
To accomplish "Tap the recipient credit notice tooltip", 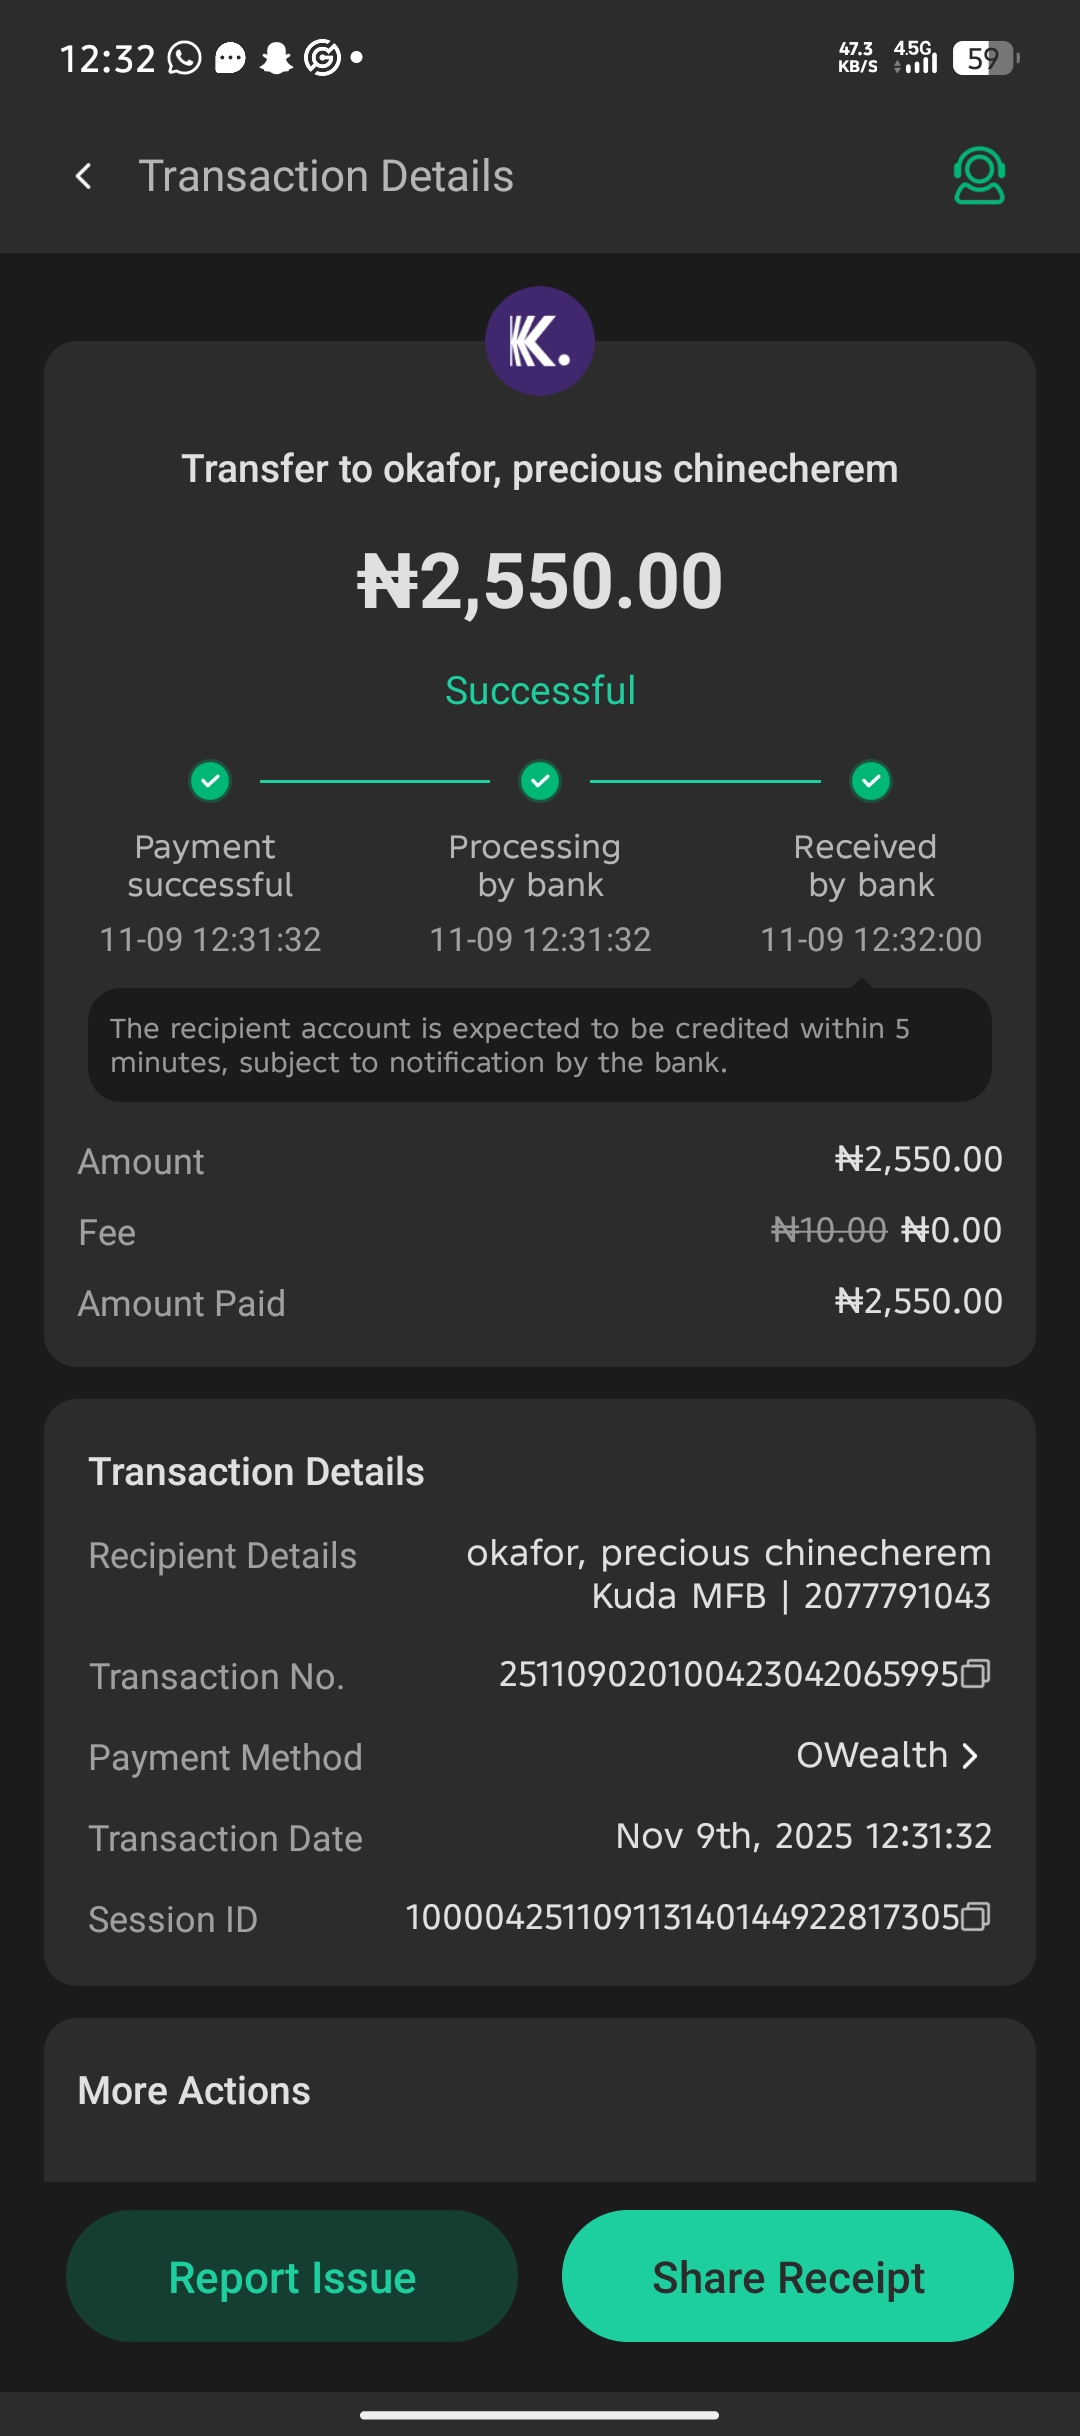I will click(x=540, y=1045).
